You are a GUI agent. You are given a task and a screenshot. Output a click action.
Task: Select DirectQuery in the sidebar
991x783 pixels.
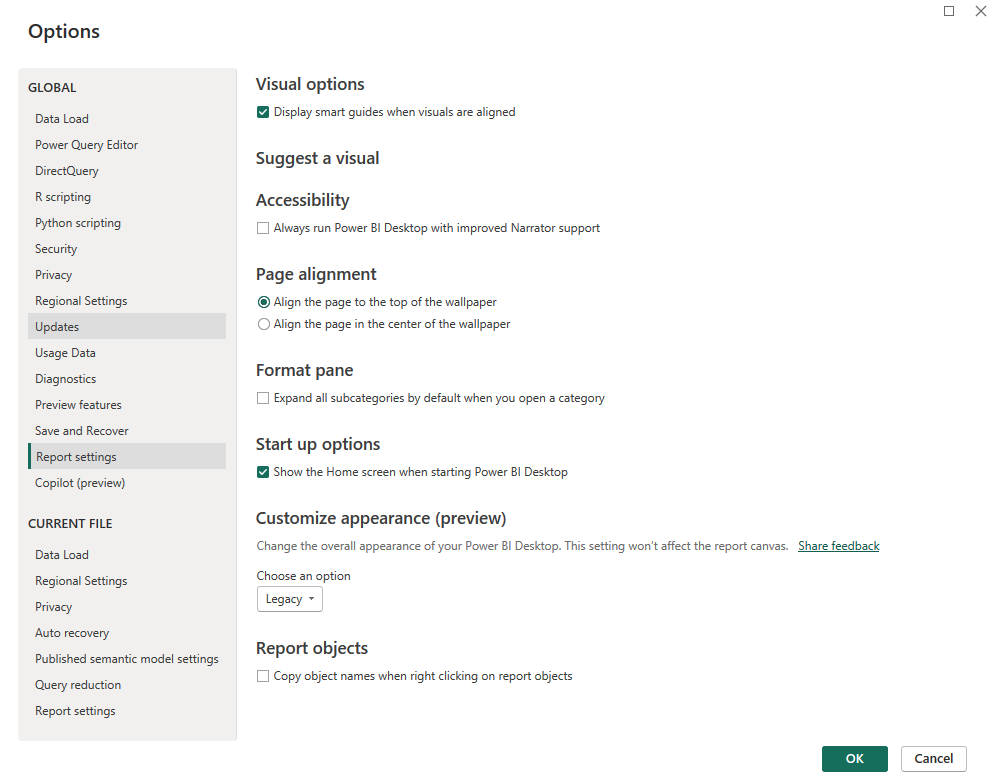tap(66, 170)
